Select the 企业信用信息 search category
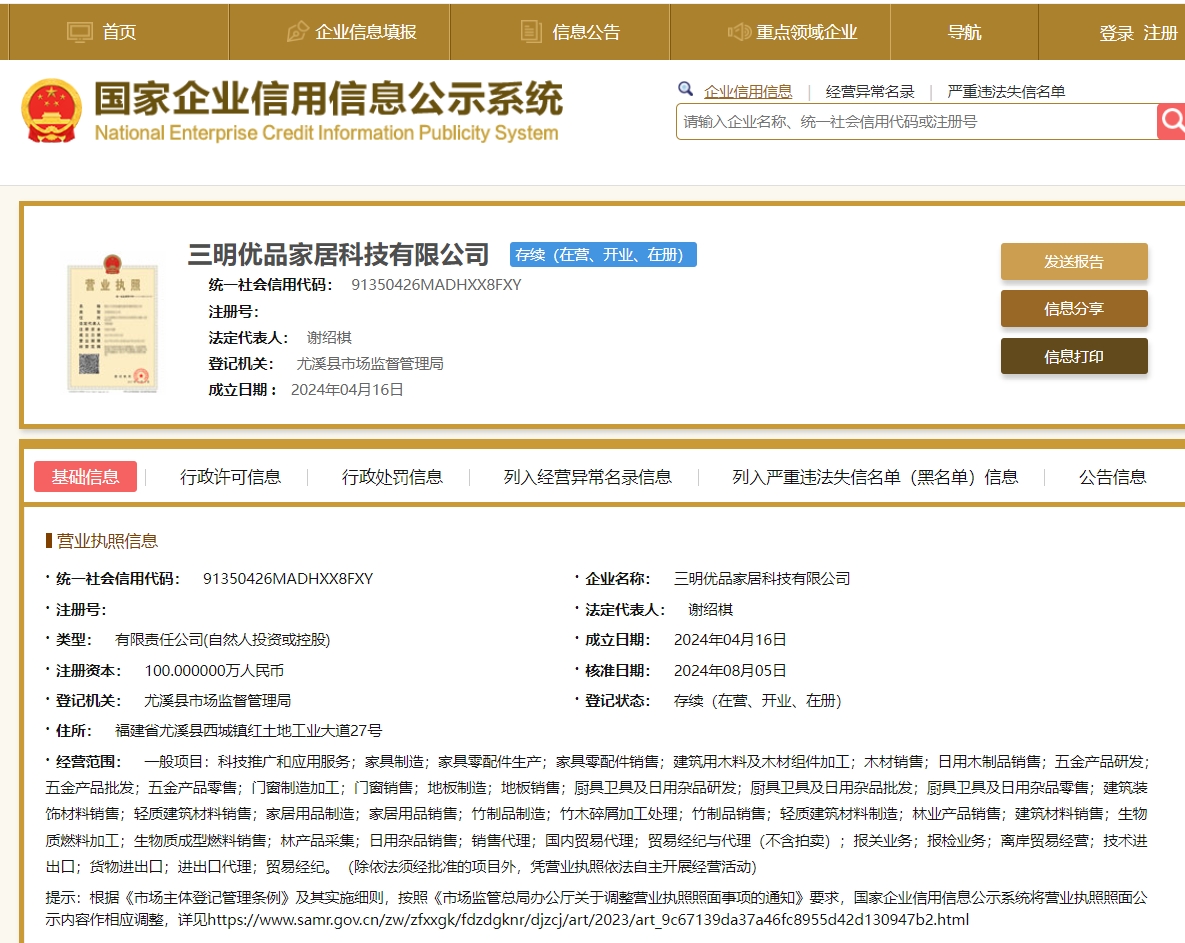Viewport: 1185px width, 943px height. pos(747,91)
